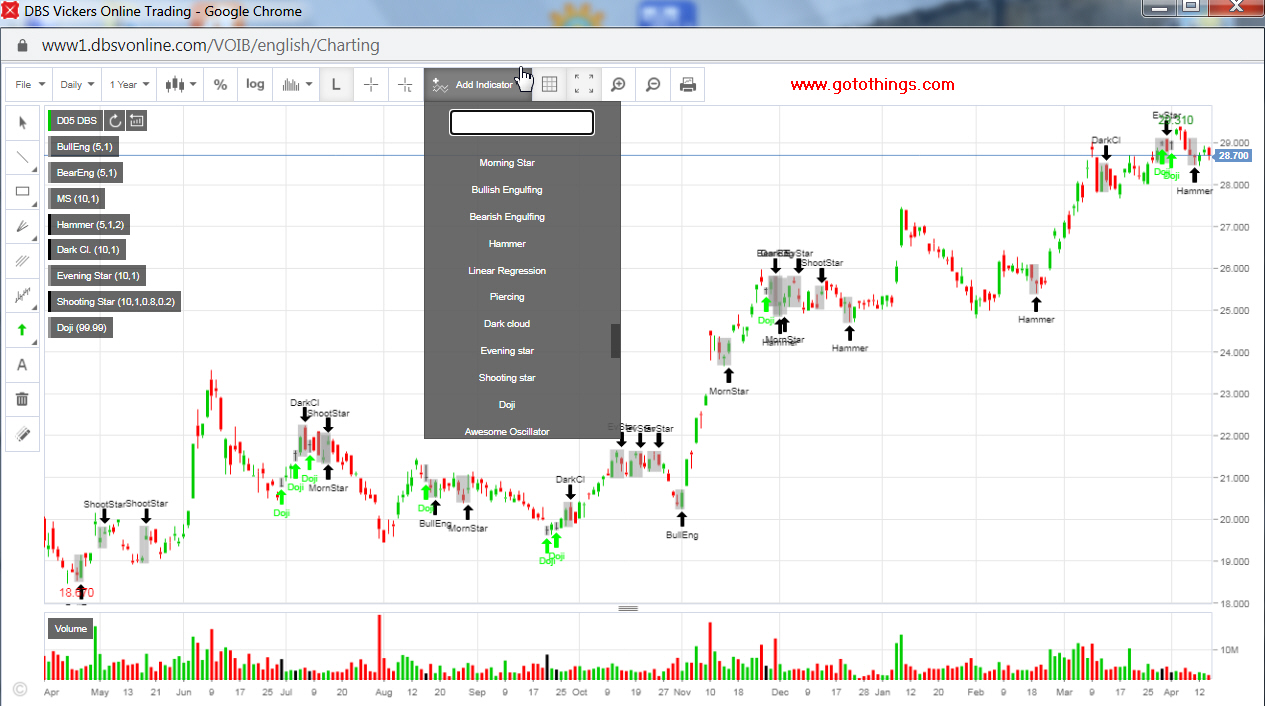Click the Doji (99.99) indicator label
This screenshot has height=706, width=1265.
pyautogui.click(x=82, y=327)
